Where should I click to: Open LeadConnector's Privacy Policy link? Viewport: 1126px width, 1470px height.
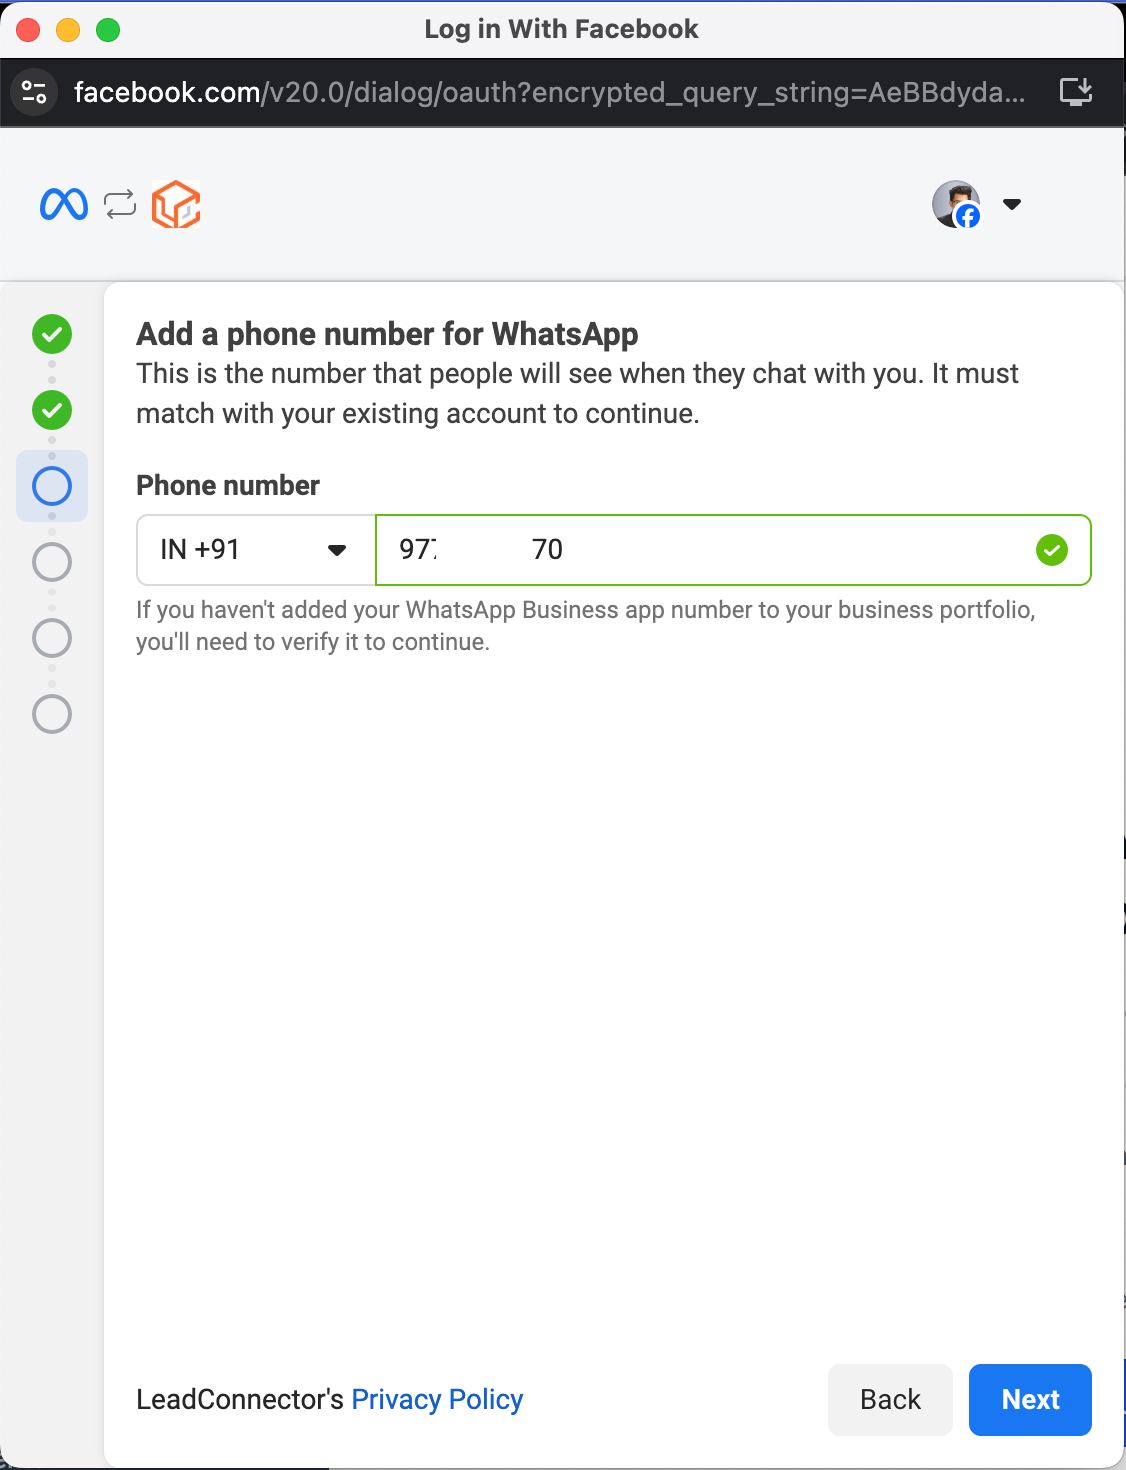tap(437, 1400)
